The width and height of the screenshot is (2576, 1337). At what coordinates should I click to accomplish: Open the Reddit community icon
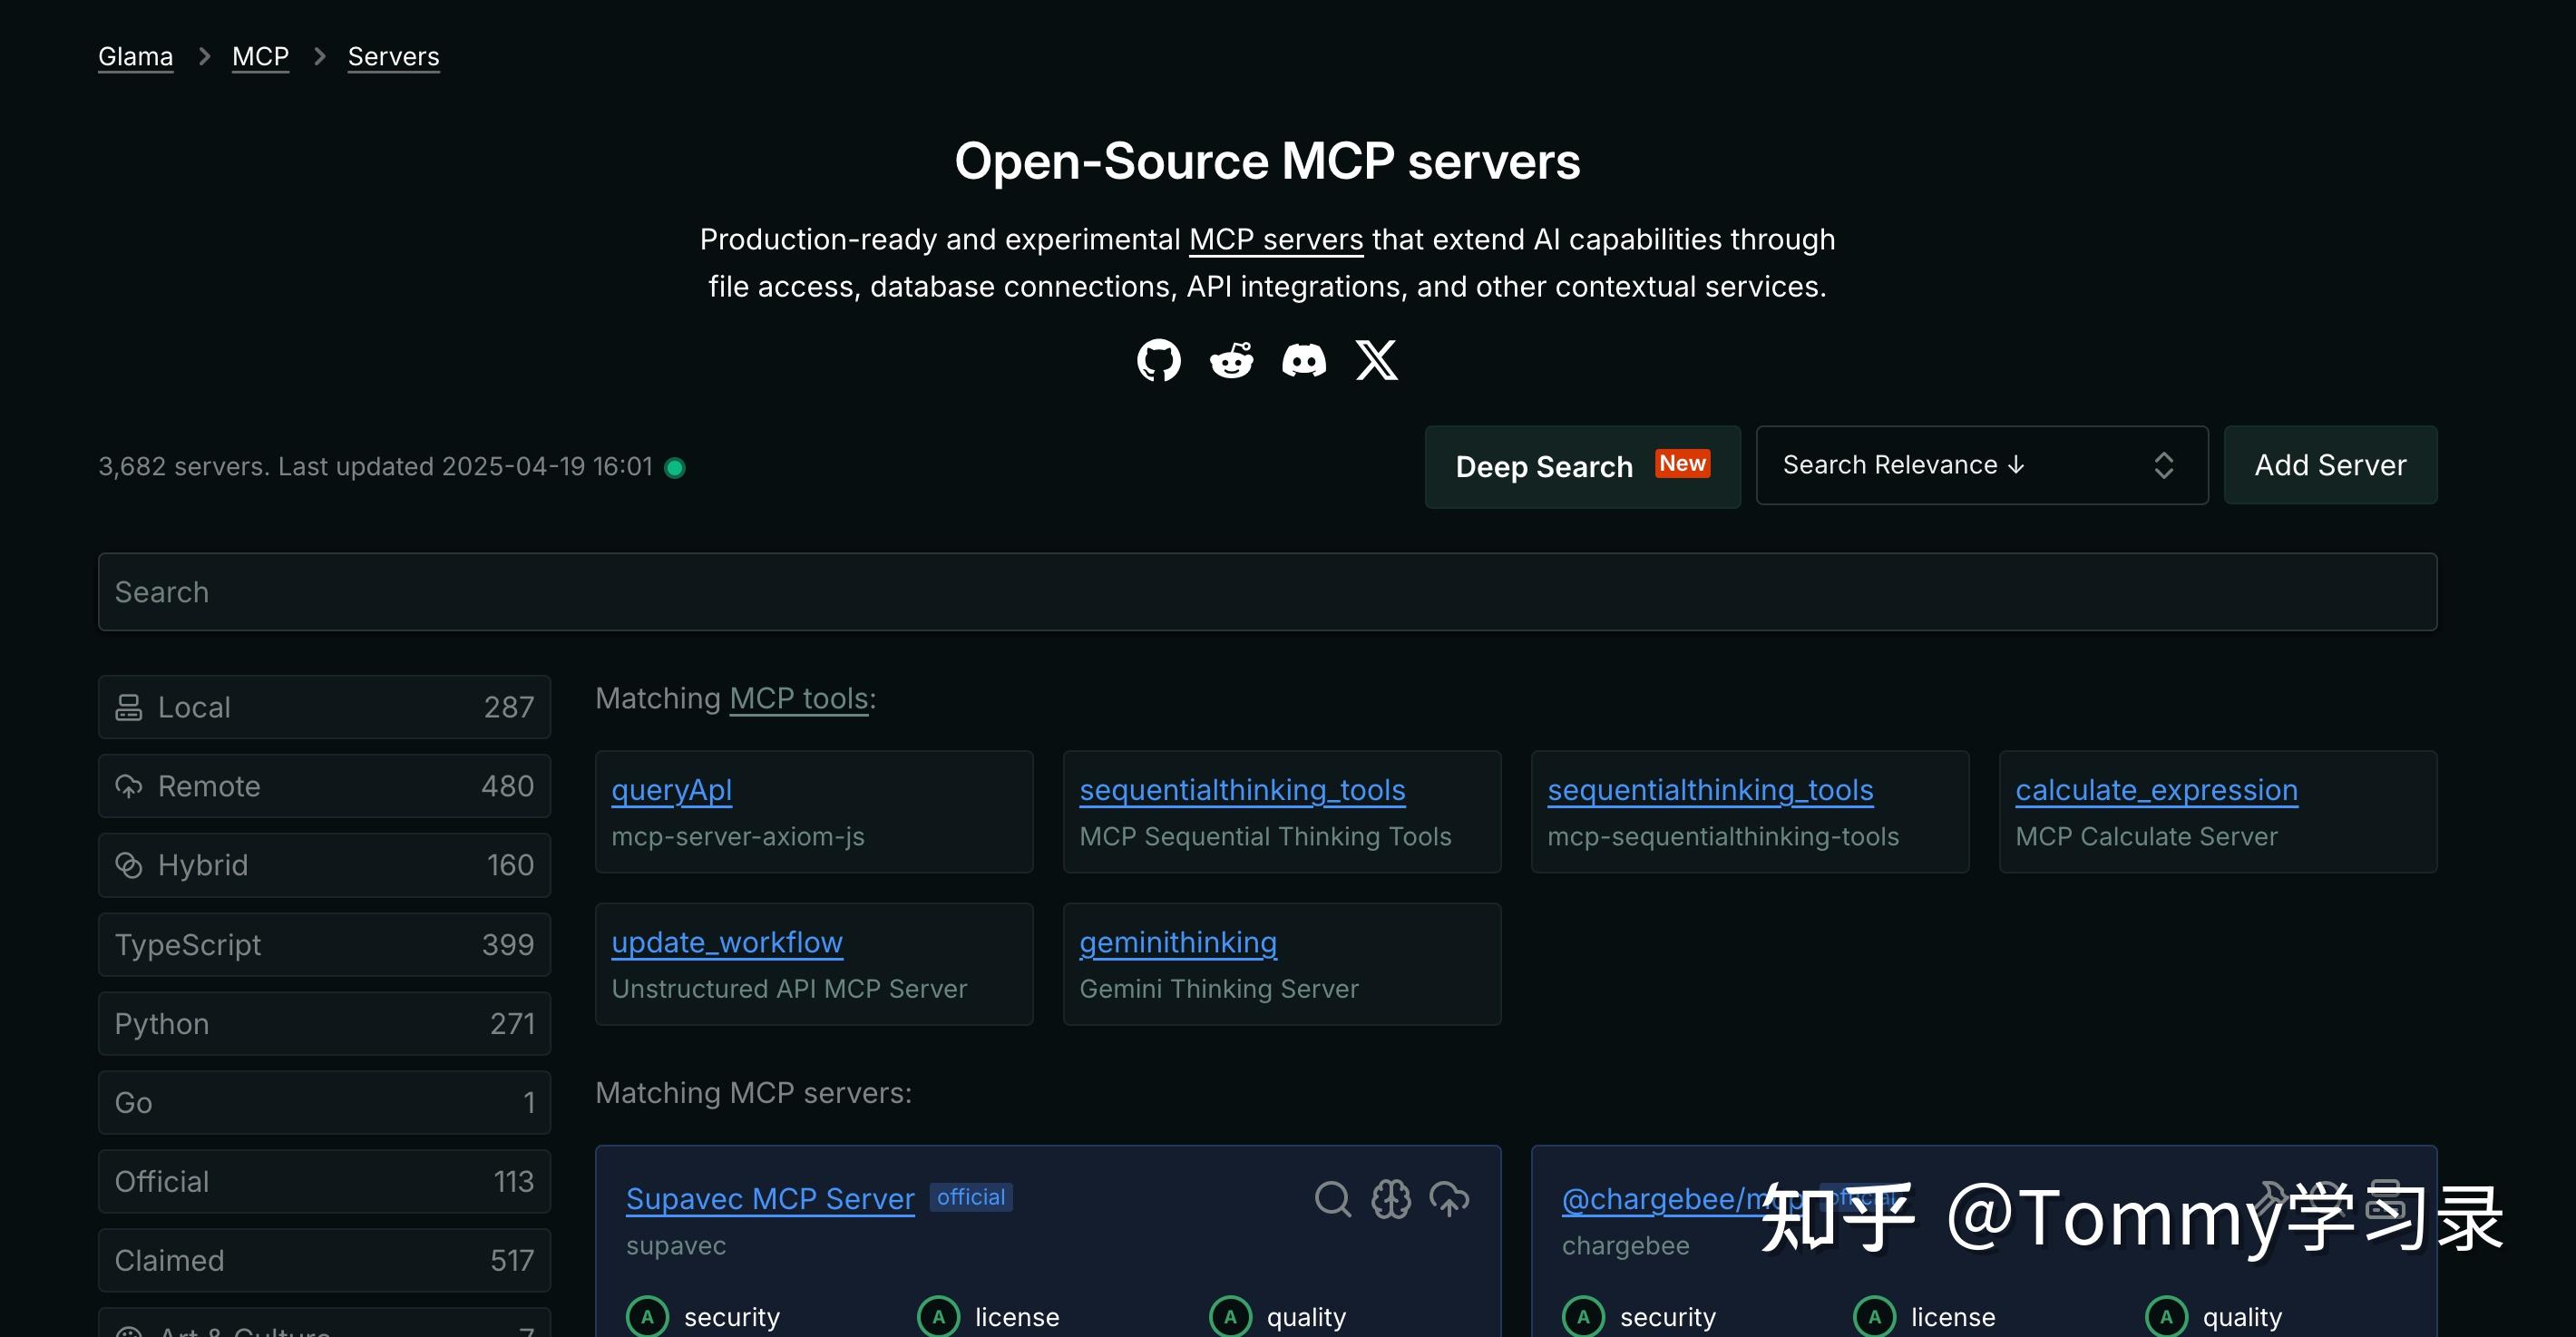1231,361
